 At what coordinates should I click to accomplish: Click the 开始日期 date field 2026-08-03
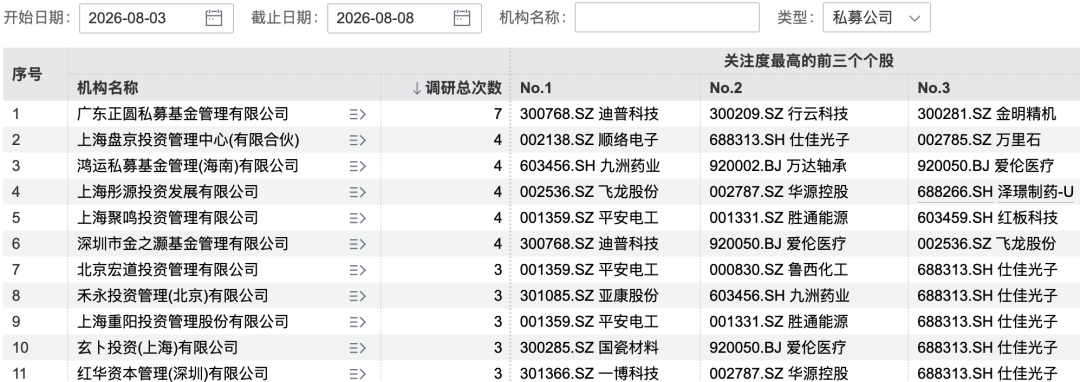(156, 18)
